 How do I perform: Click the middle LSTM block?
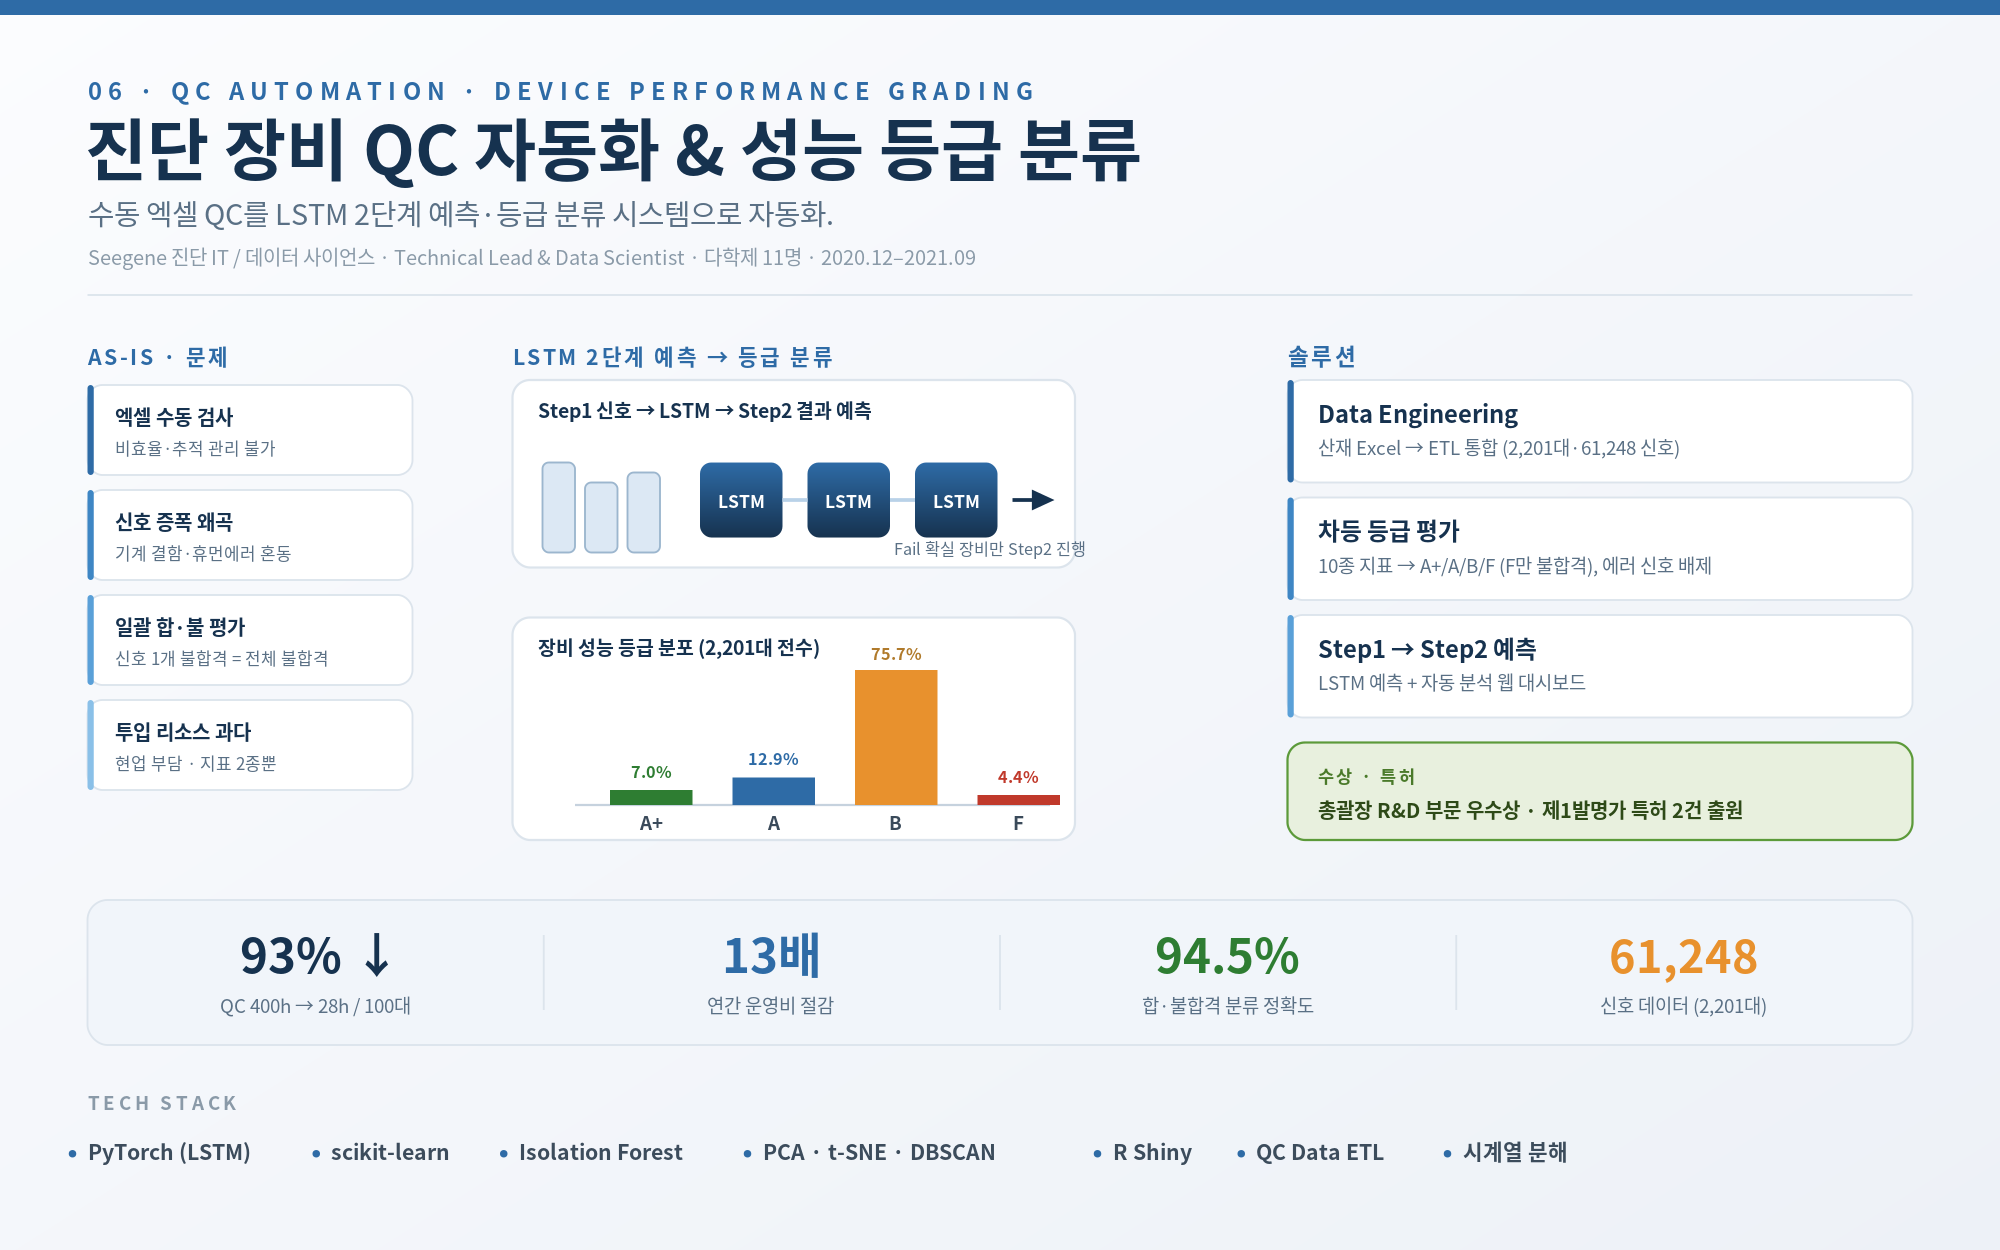848,500
